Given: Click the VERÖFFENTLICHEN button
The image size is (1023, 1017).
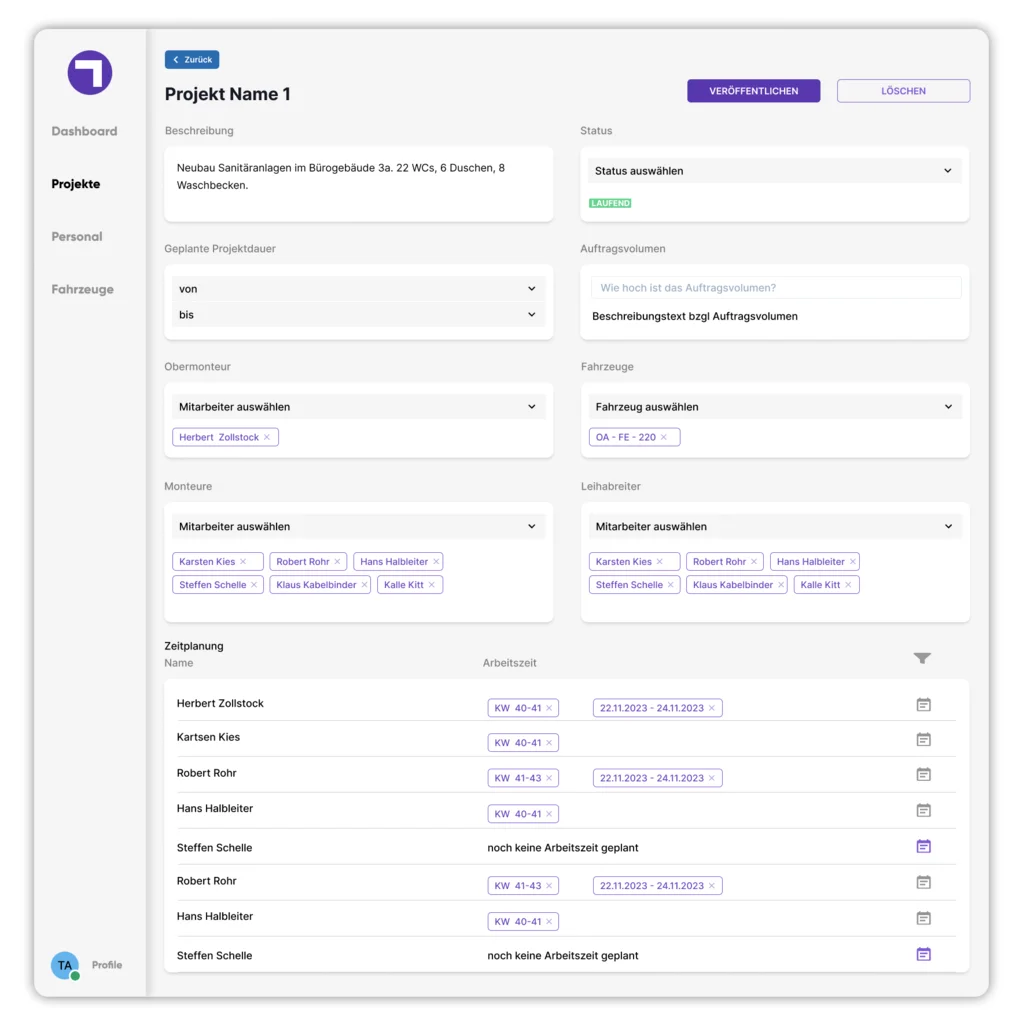Looking at the screenshot, I should point(753,91).
